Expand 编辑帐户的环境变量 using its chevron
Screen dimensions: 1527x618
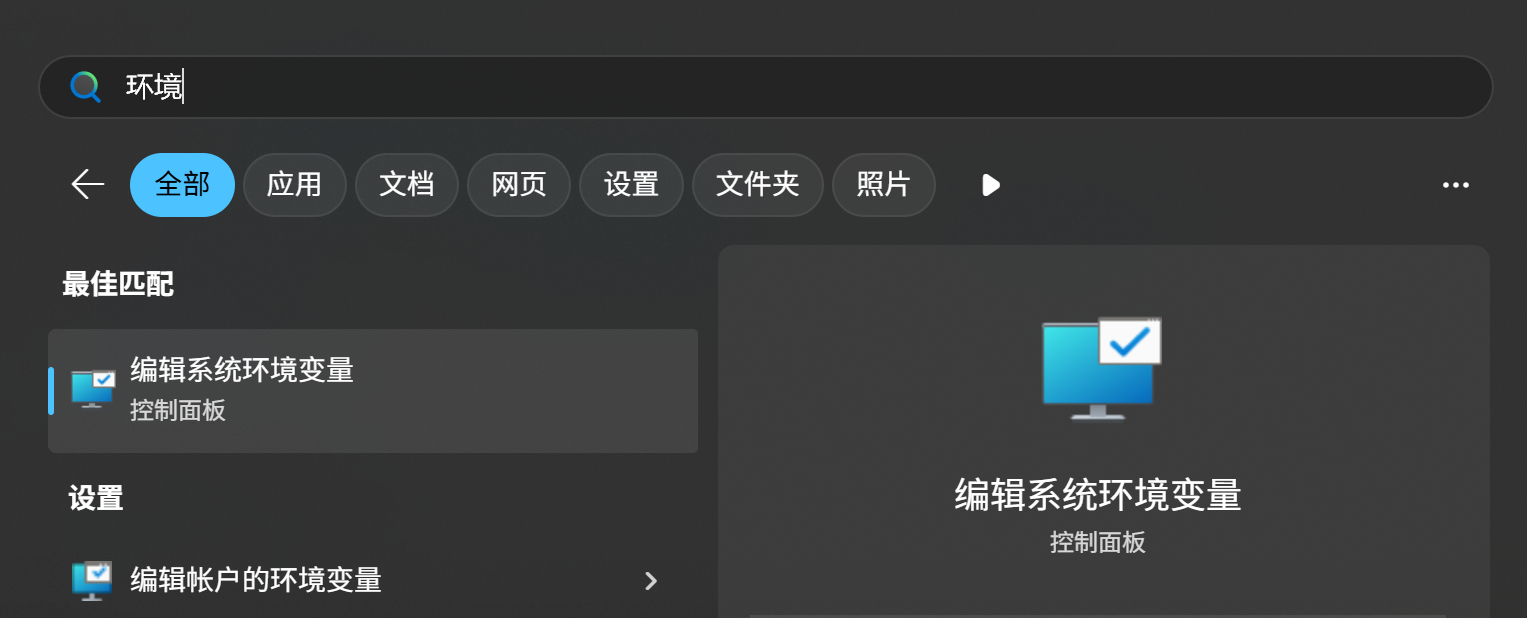pos(651,581)
